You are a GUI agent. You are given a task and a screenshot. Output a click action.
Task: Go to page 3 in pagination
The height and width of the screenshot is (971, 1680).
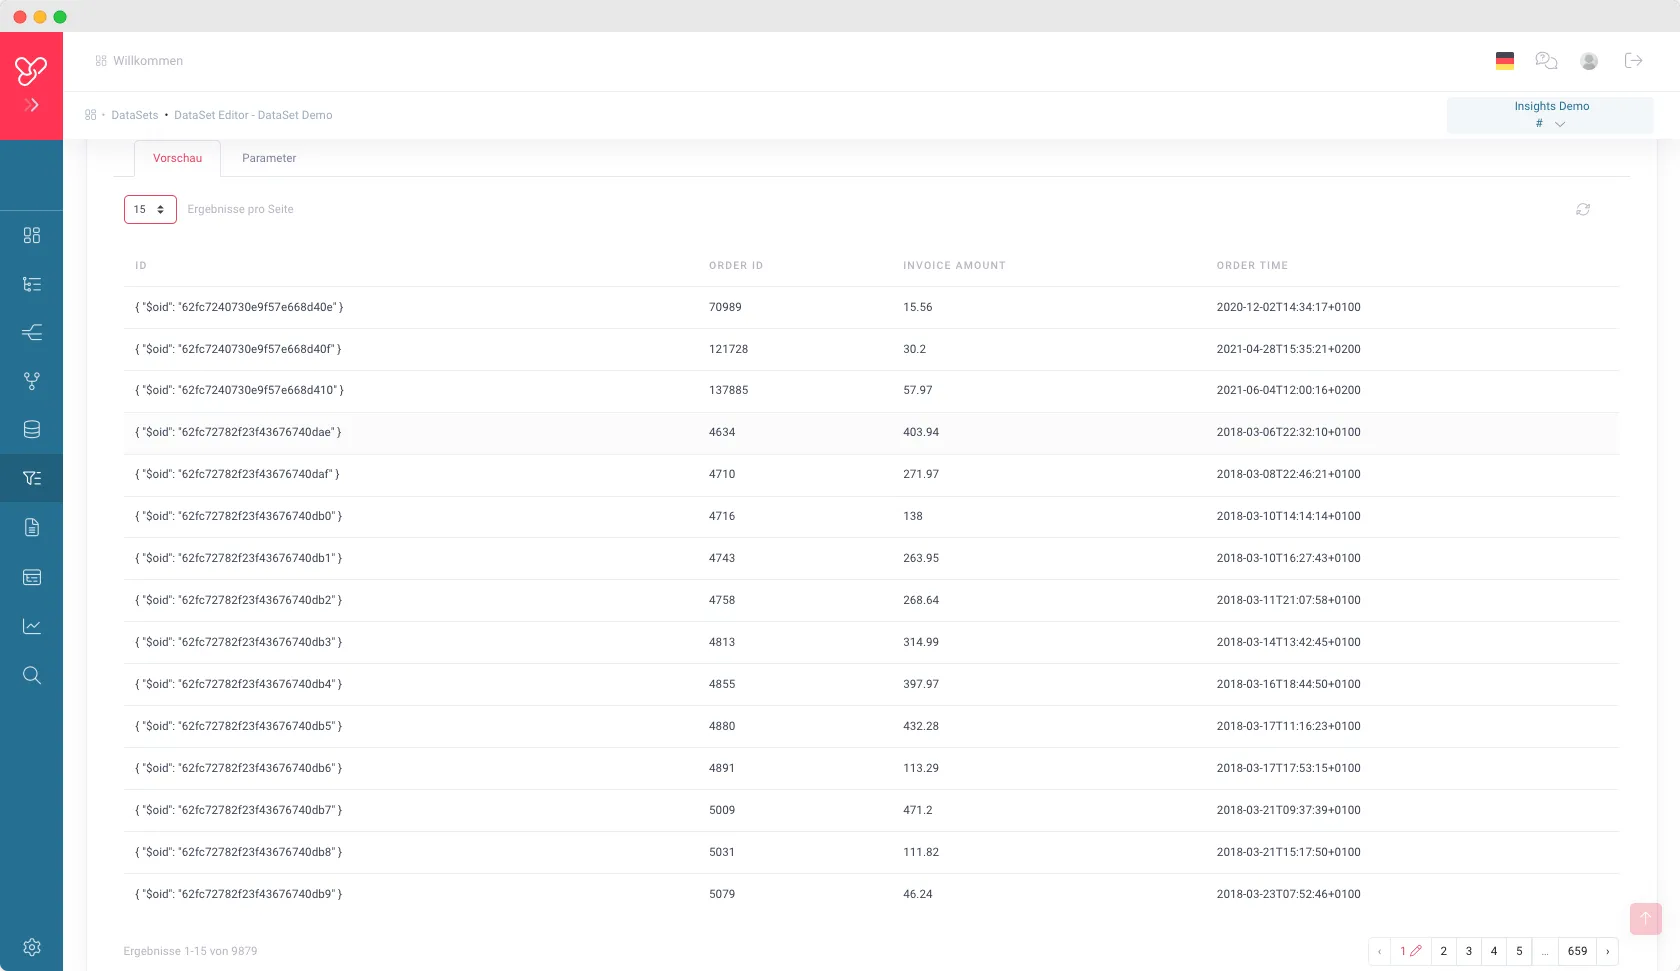coord(1469,951)
